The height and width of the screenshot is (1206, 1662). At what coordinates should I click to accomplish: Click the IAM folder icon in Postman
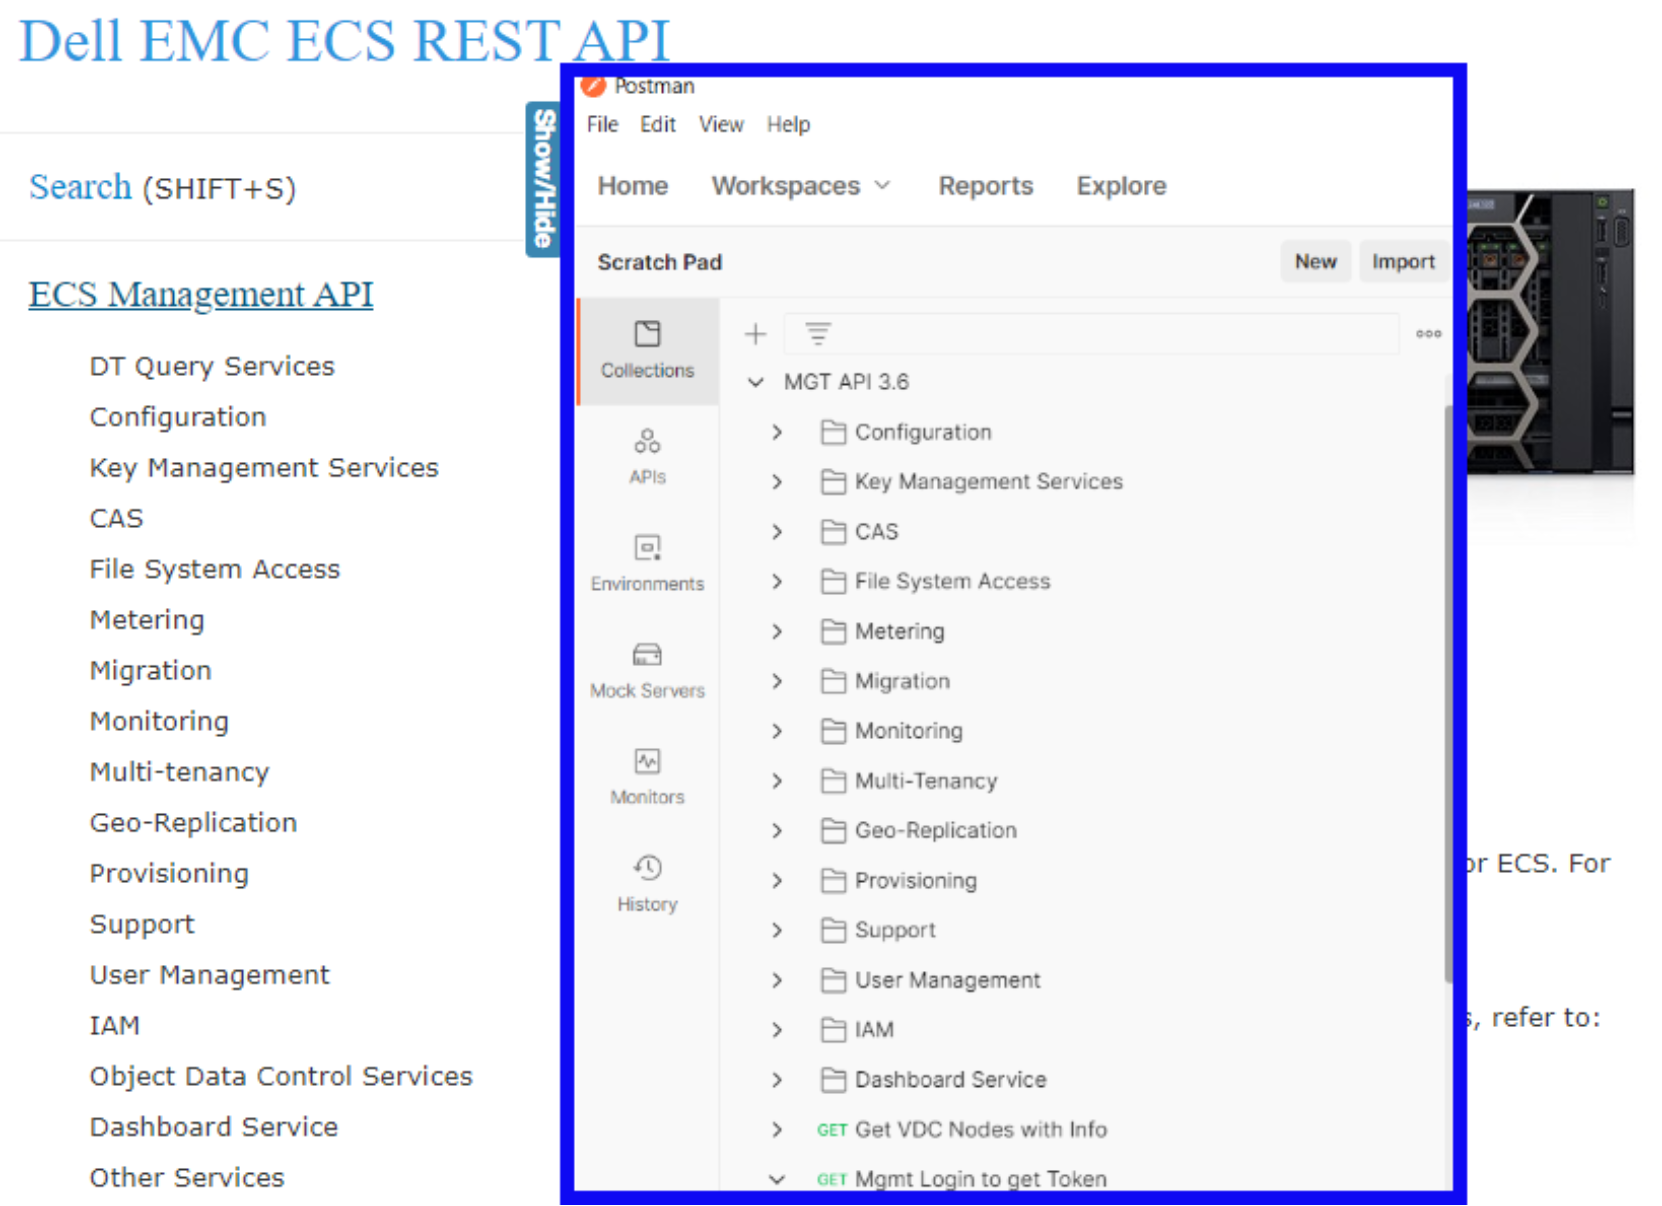pos(833,1030)
